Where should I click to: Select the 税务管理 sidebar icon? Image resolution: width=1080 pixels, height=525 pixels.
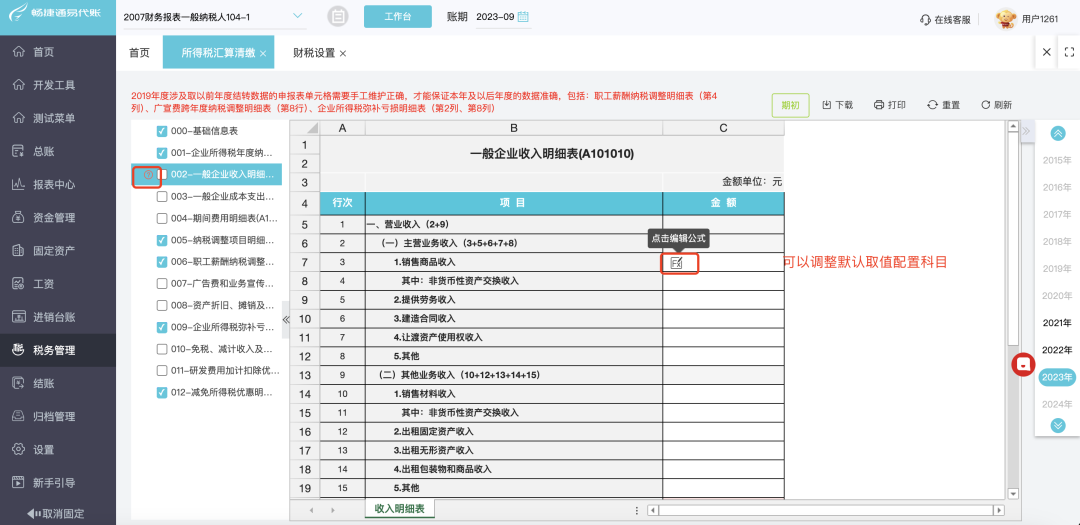[x=19, y=349]
